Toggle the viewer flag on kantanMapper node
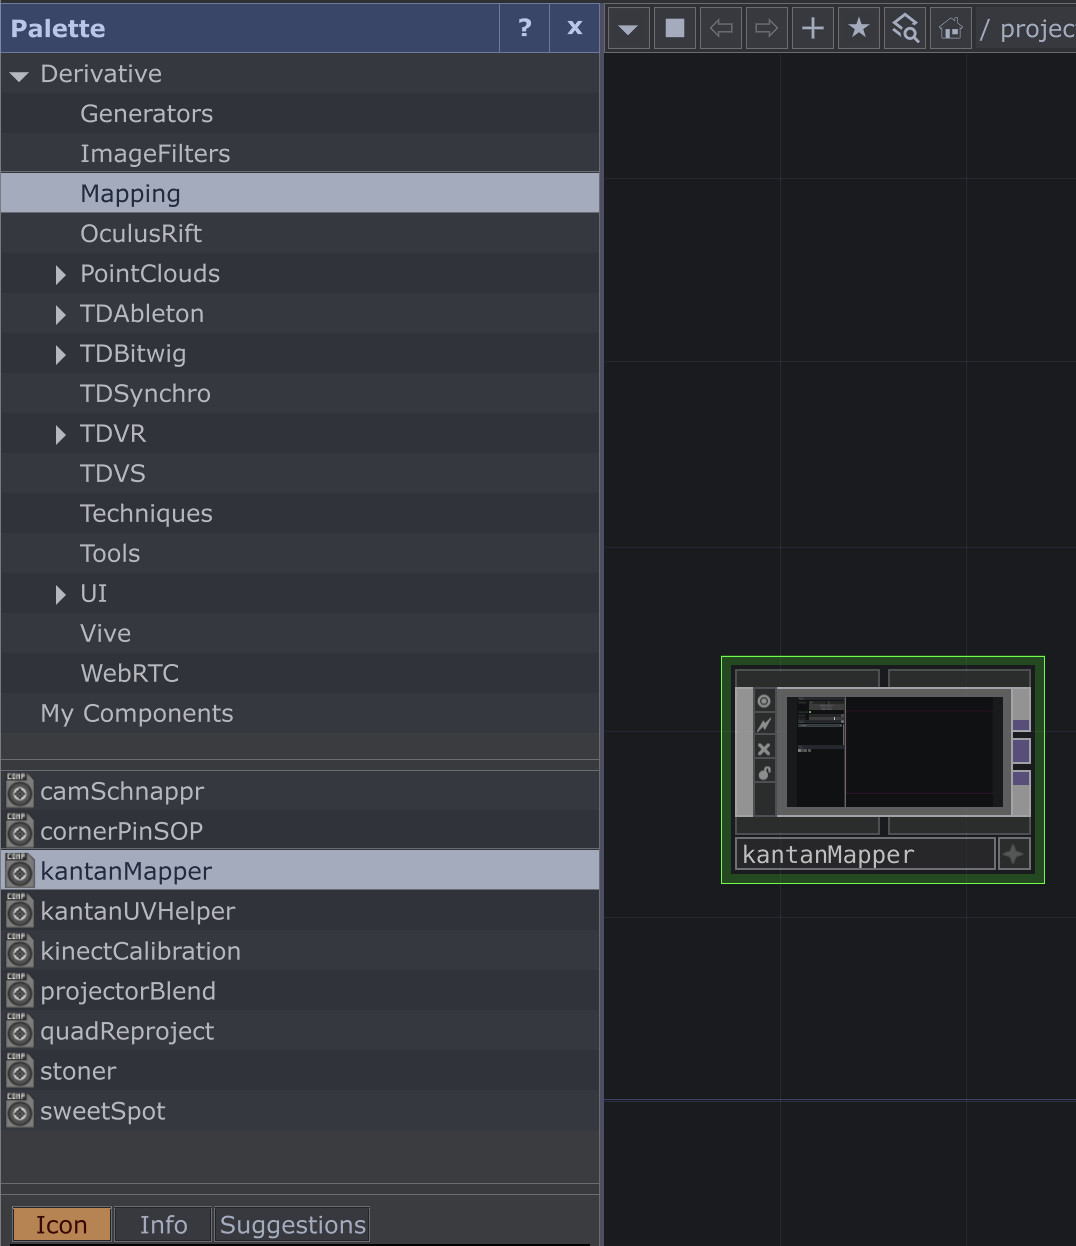The image size is (1076, 1246). (x=764, y=701)
